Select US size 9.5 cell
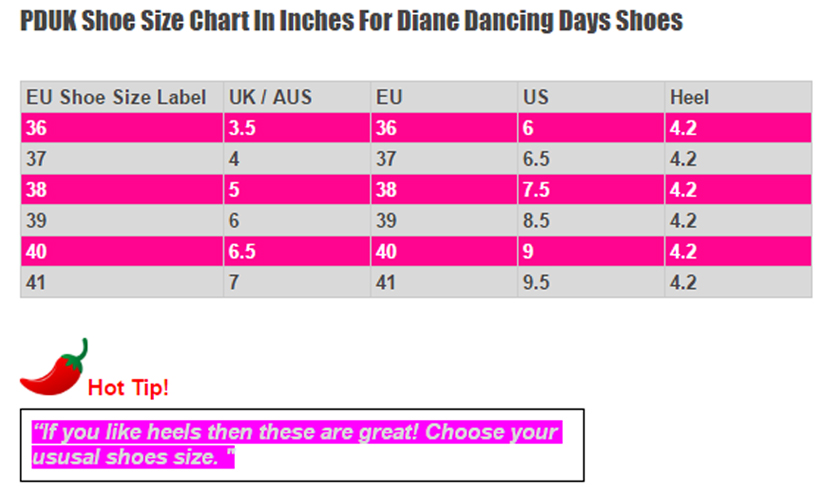This screenshot has height=490, width=822. pyautogui.click(x=591, y=282)
